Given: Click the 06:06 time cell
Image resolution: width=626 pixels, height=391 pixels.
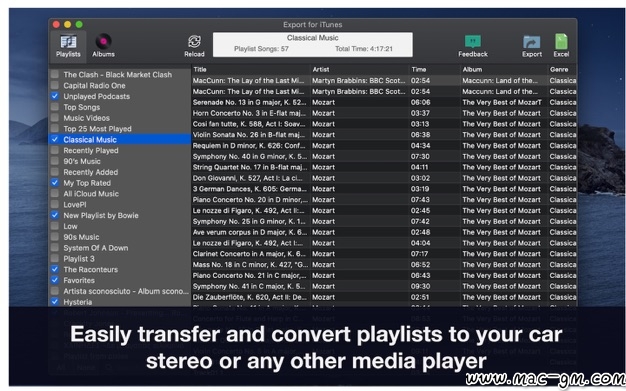Looking at the screenshot, I should click(x=420, y=102).
